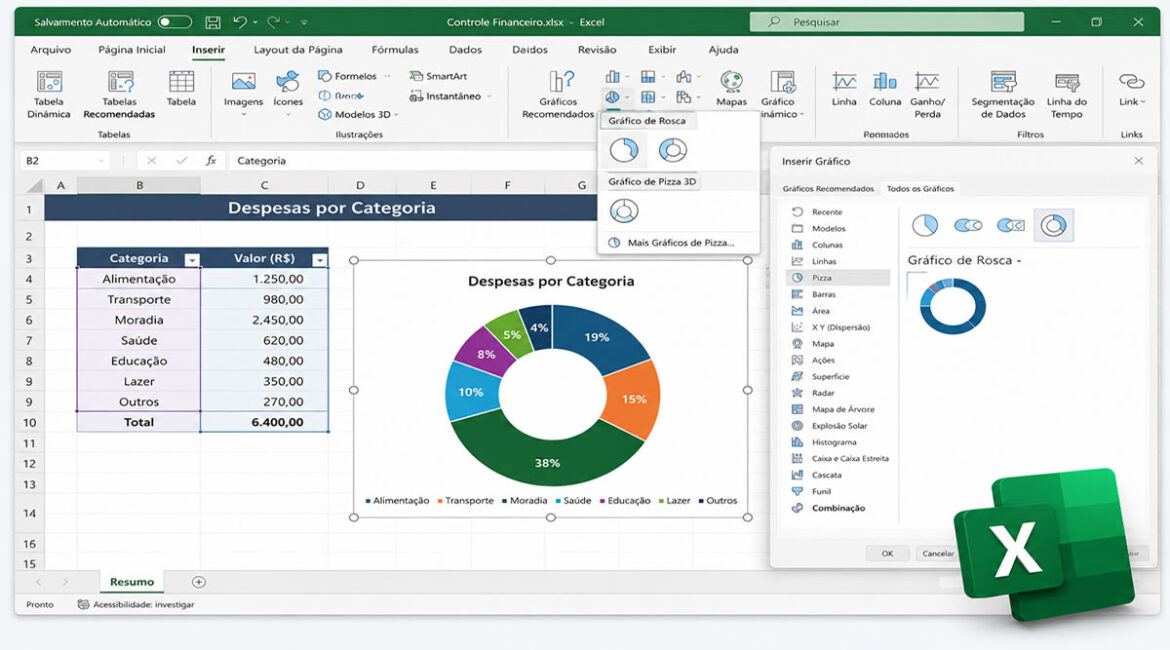
Task: Choose the Rosca subtype icon in dialog
Action: click(1053, 225)
